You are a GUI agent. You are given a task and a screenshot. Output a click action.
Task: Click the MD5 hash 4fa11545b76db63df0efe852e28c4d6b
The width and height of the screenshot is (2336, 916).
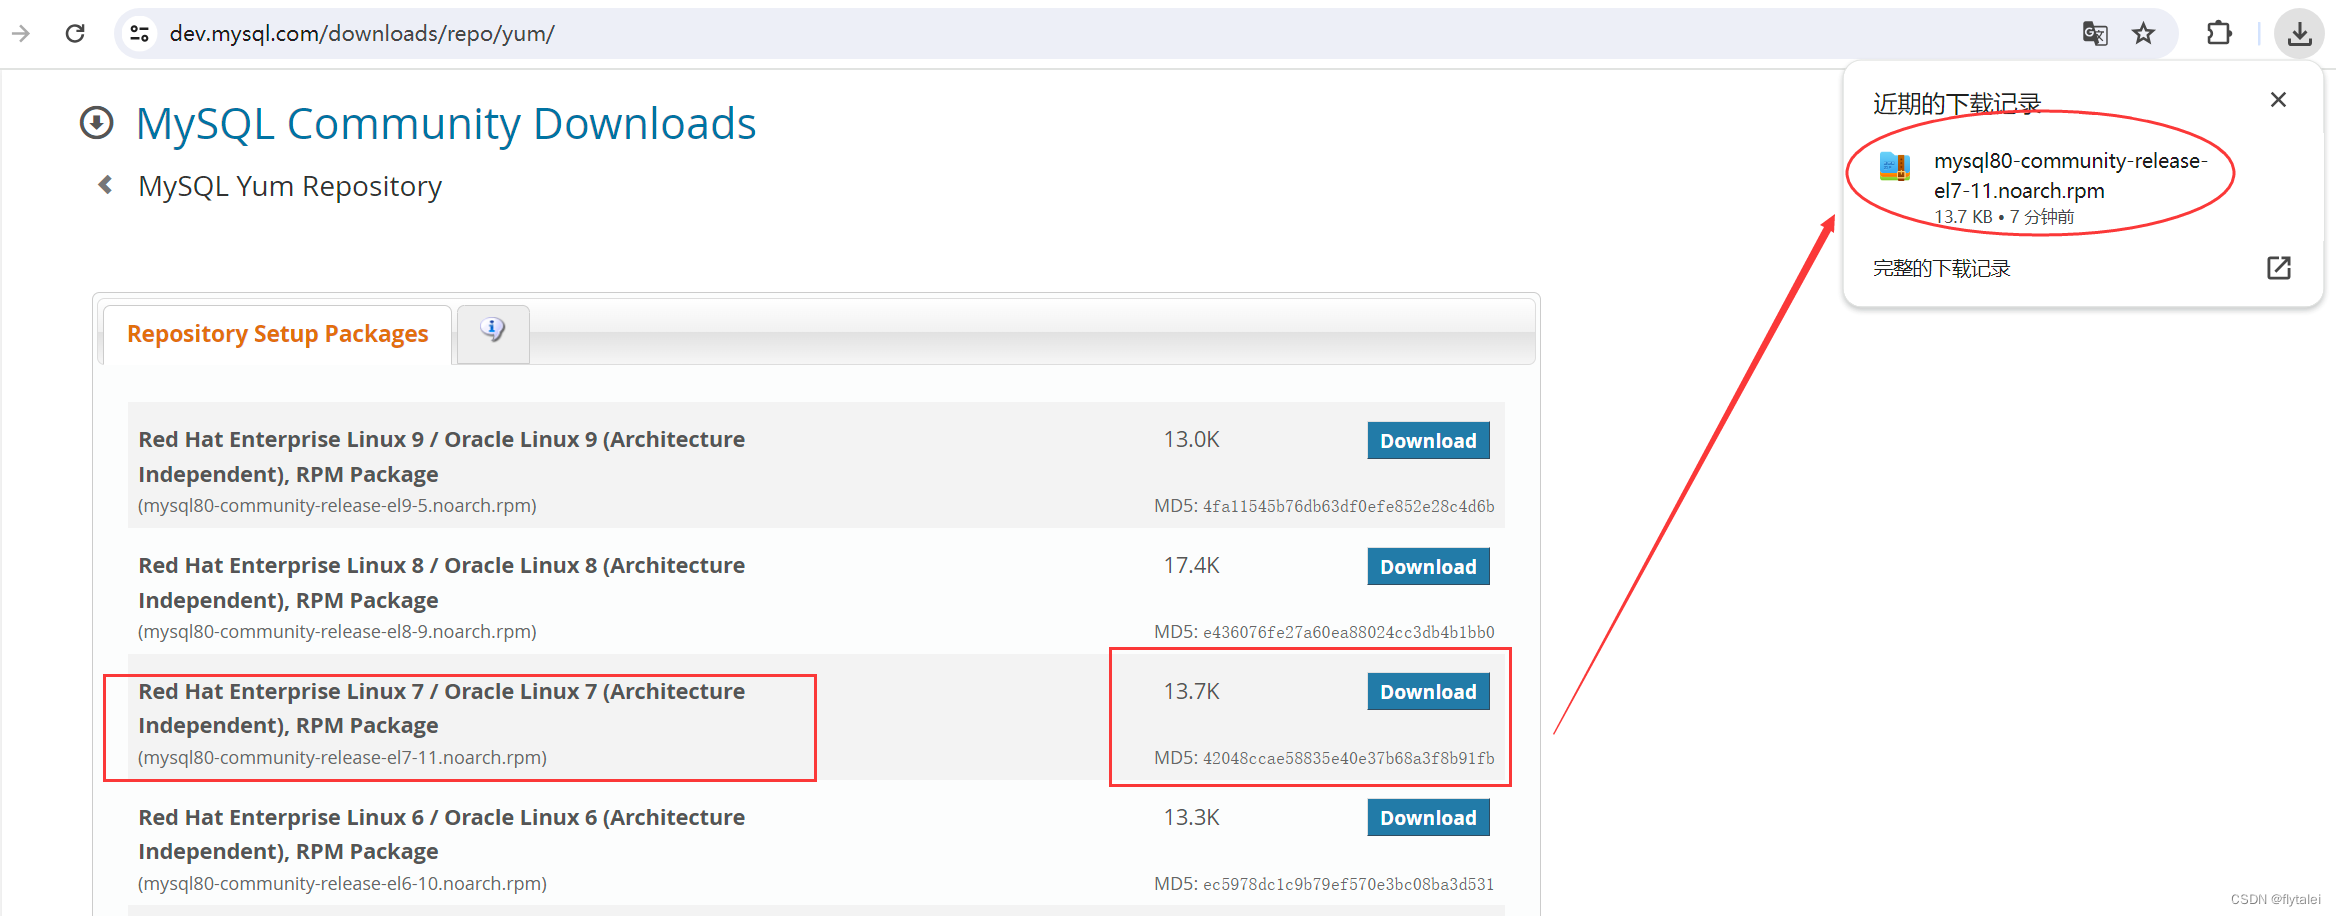point(1348,506)
